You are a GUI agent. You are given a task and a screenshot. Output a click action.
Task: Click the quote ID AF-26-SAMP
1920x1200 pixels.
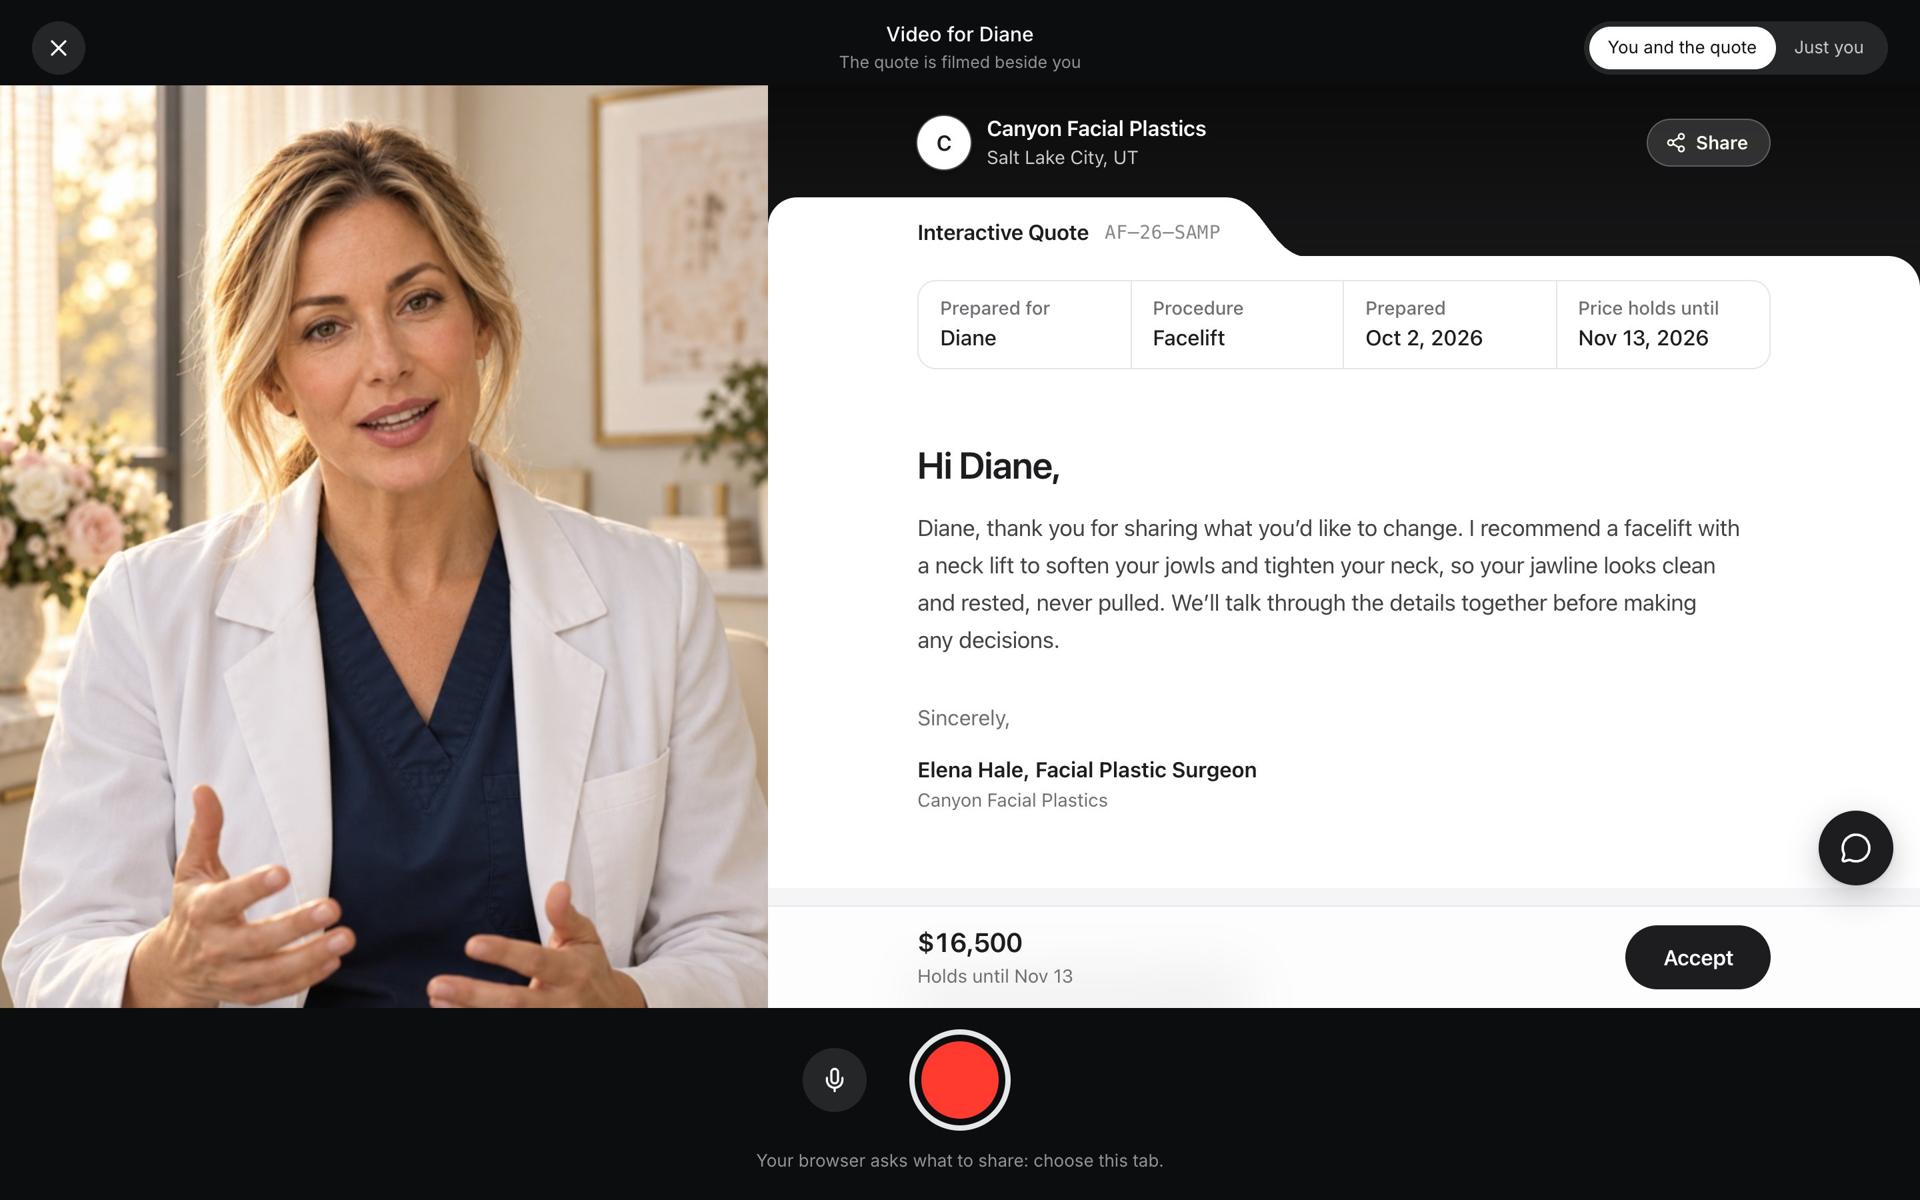pyautogui.click(x=1162, y=233)
